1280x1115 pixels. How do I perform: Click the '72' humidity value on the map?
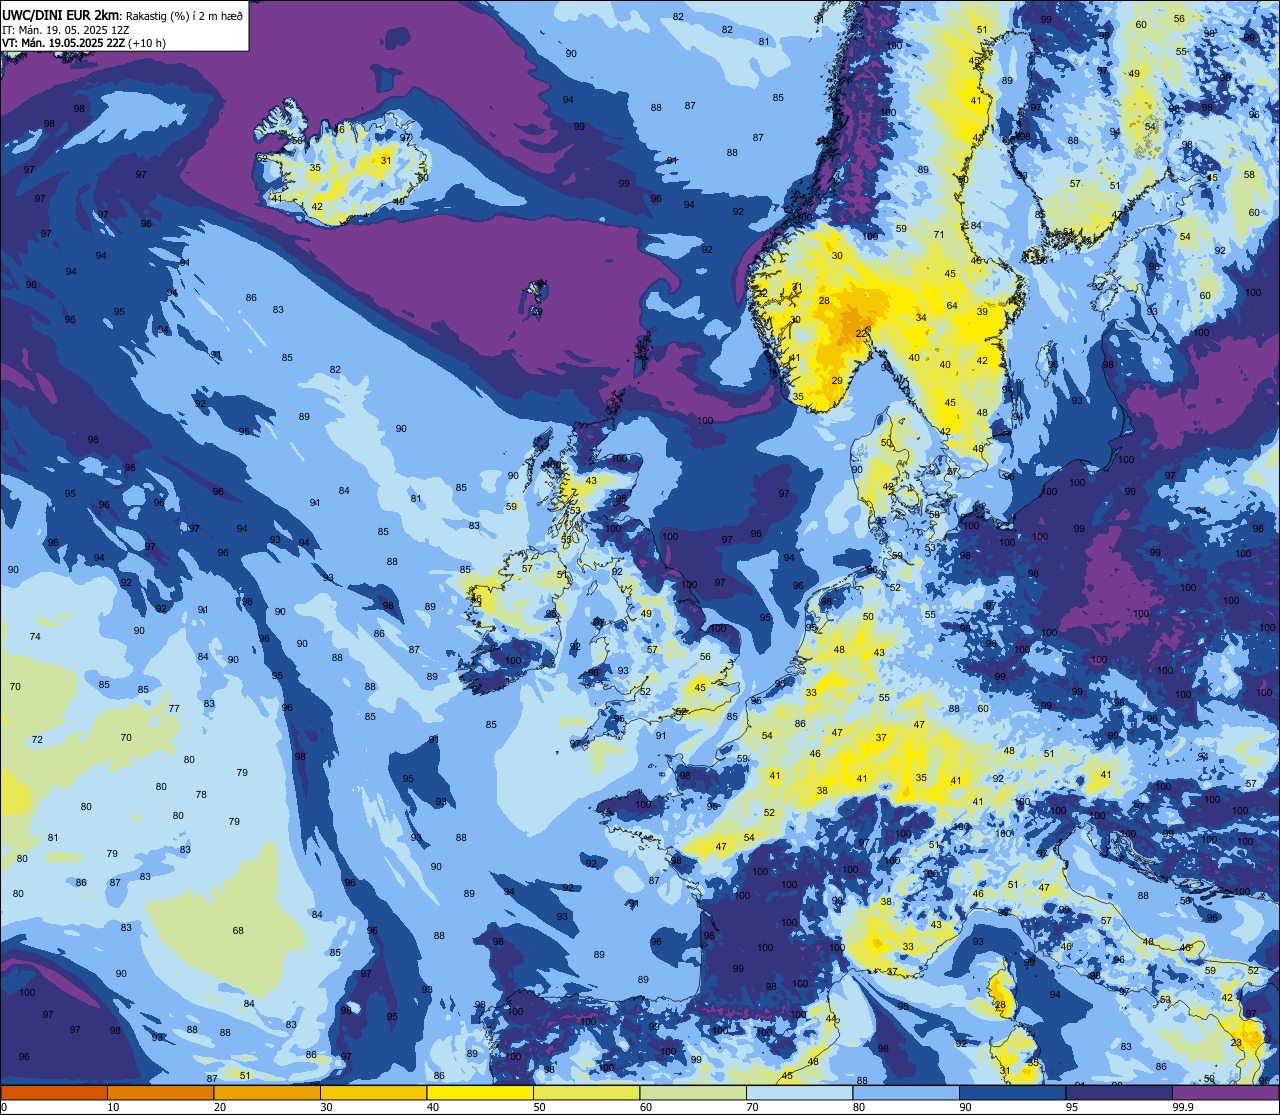(x=37, y=740)
